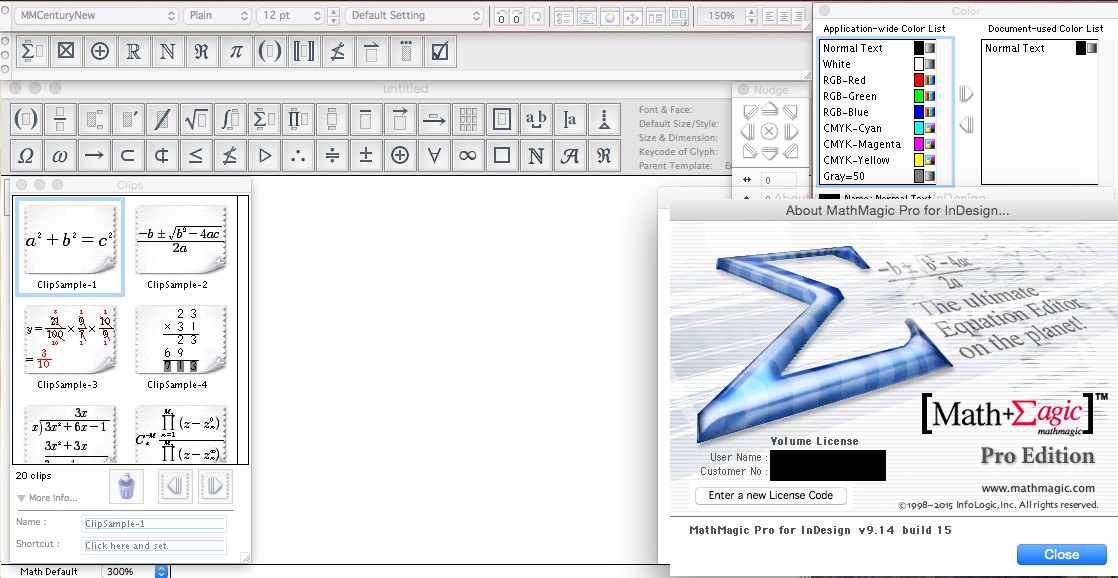Insert crossed box symbol from top toolbar
Image resolution: width=1118 pixels, height=578 pixels.
(x=66, y=51)
